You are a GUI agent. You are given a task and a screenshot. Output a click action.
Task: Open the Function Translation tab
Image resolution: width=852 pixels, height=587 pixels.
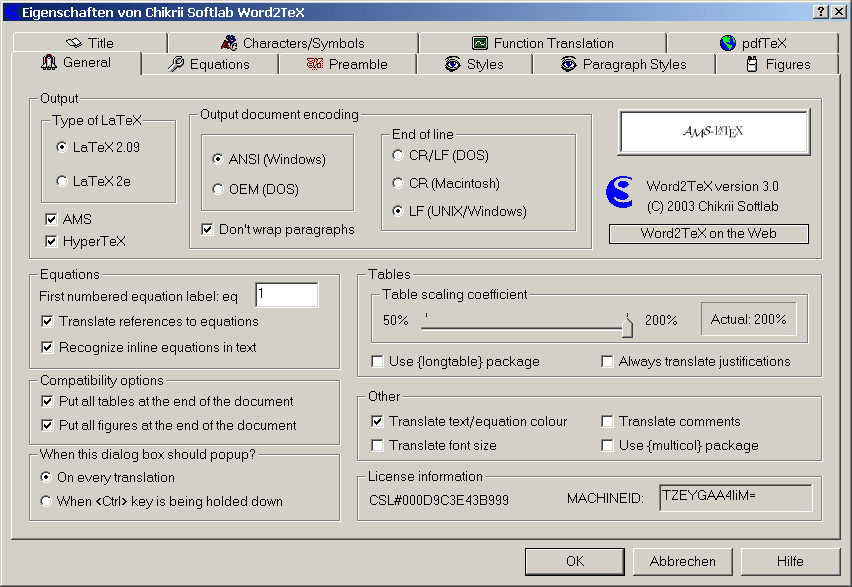pyautogui.click(x=543, y=43)
